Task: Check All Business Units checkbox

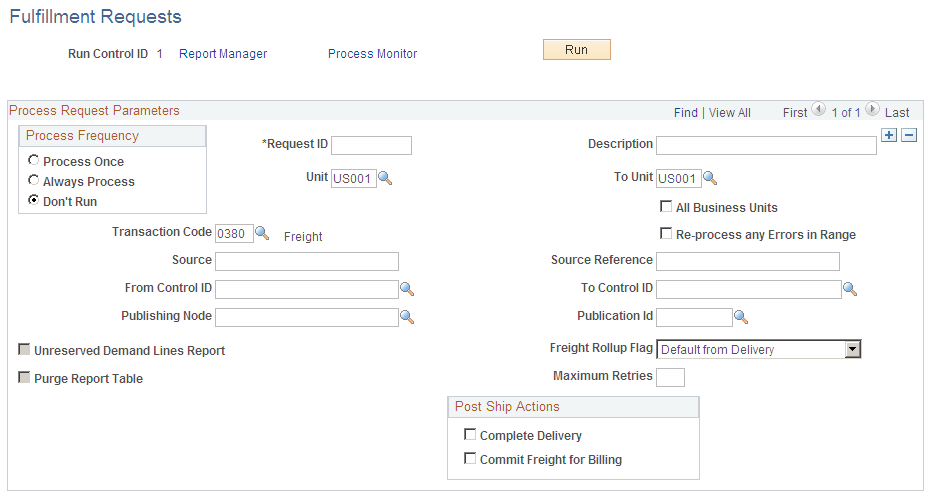Action: click(x=666, y=206)
